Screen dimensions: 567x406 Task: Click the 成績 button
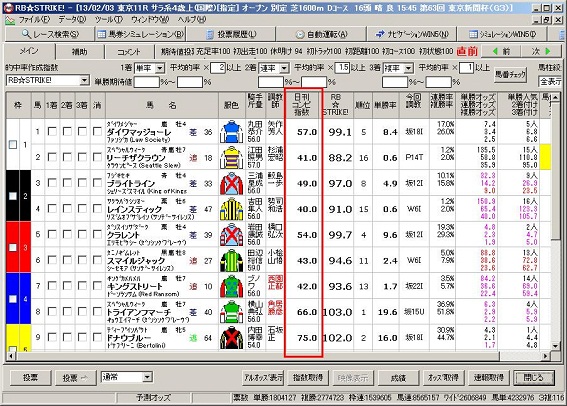point(398,378)
